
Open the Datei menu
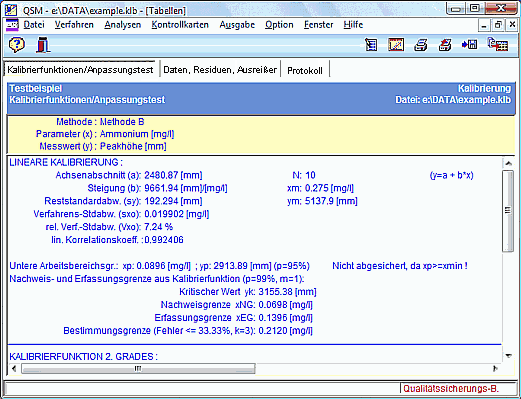click(x=34, y=25)
